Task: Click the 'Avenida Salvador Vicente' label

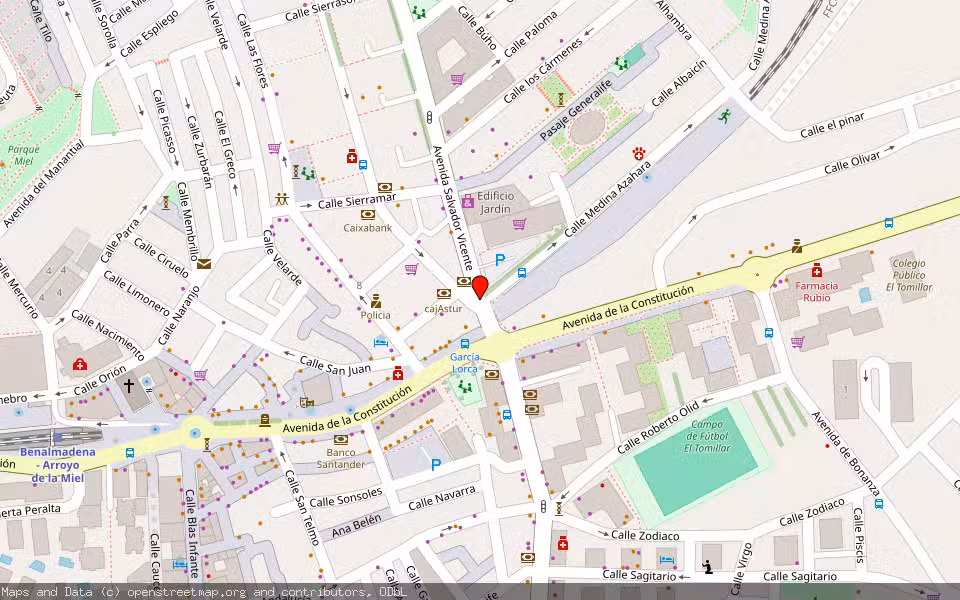Action: tap(452, 208)
